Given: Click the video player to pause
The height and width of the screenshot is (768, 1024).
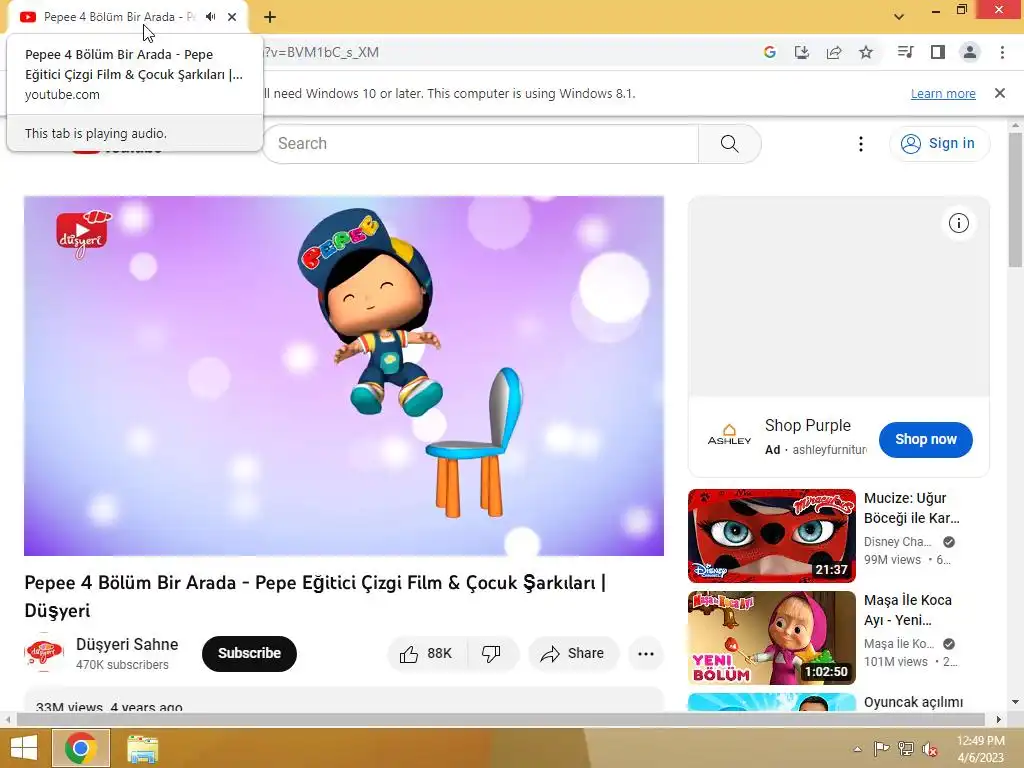Looking at the screenshot, I should point(344,376).
